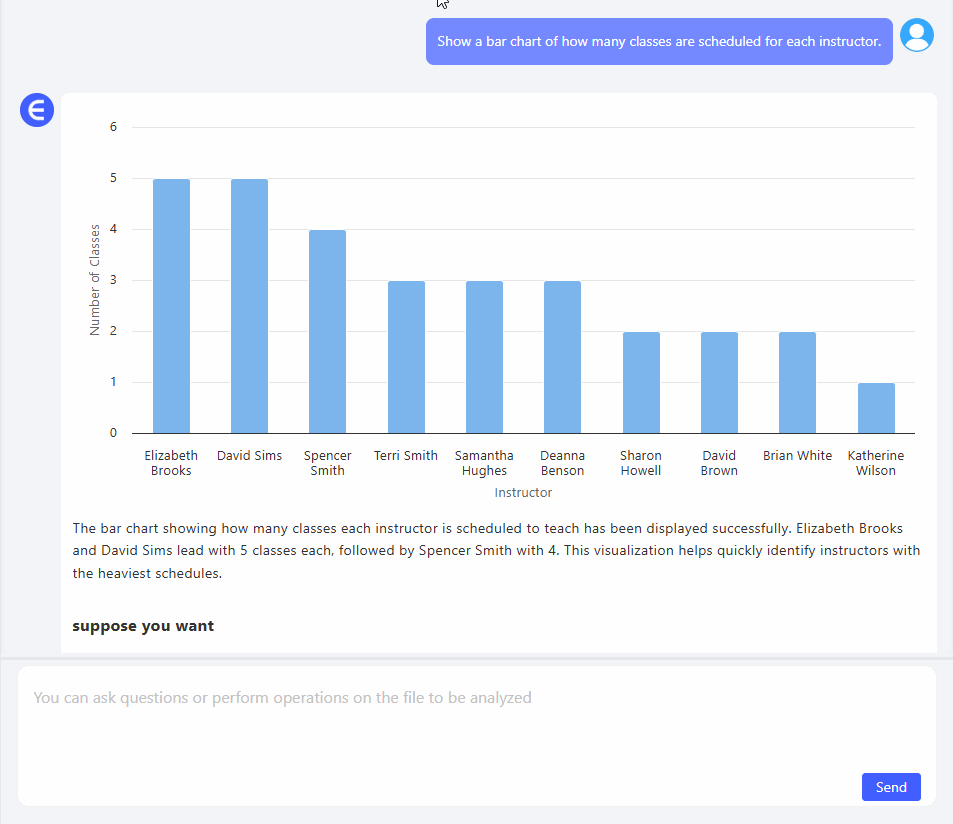Click the 'Number of Classes' y-axis title

[95, 279]
